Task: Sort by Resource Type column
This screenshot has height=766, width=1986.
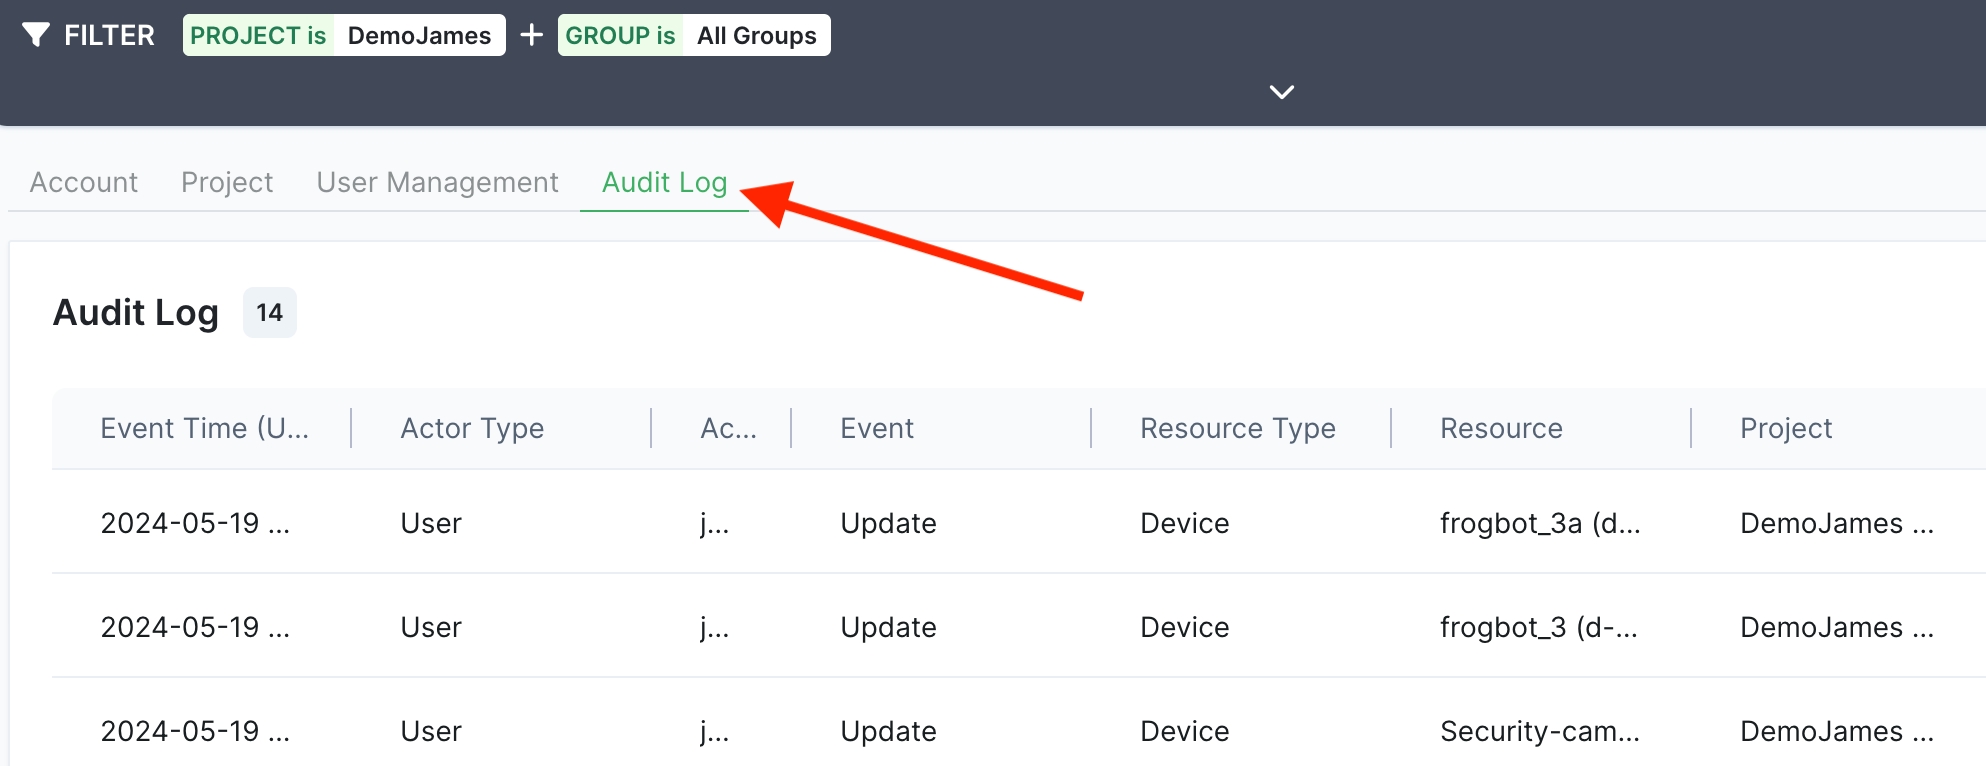Action: [x=1237, y=428]
